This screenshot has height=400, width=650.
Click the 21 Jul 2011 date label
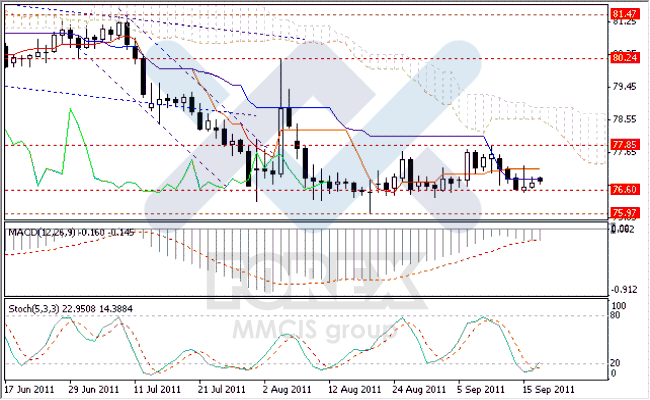(x=222, y=390)
